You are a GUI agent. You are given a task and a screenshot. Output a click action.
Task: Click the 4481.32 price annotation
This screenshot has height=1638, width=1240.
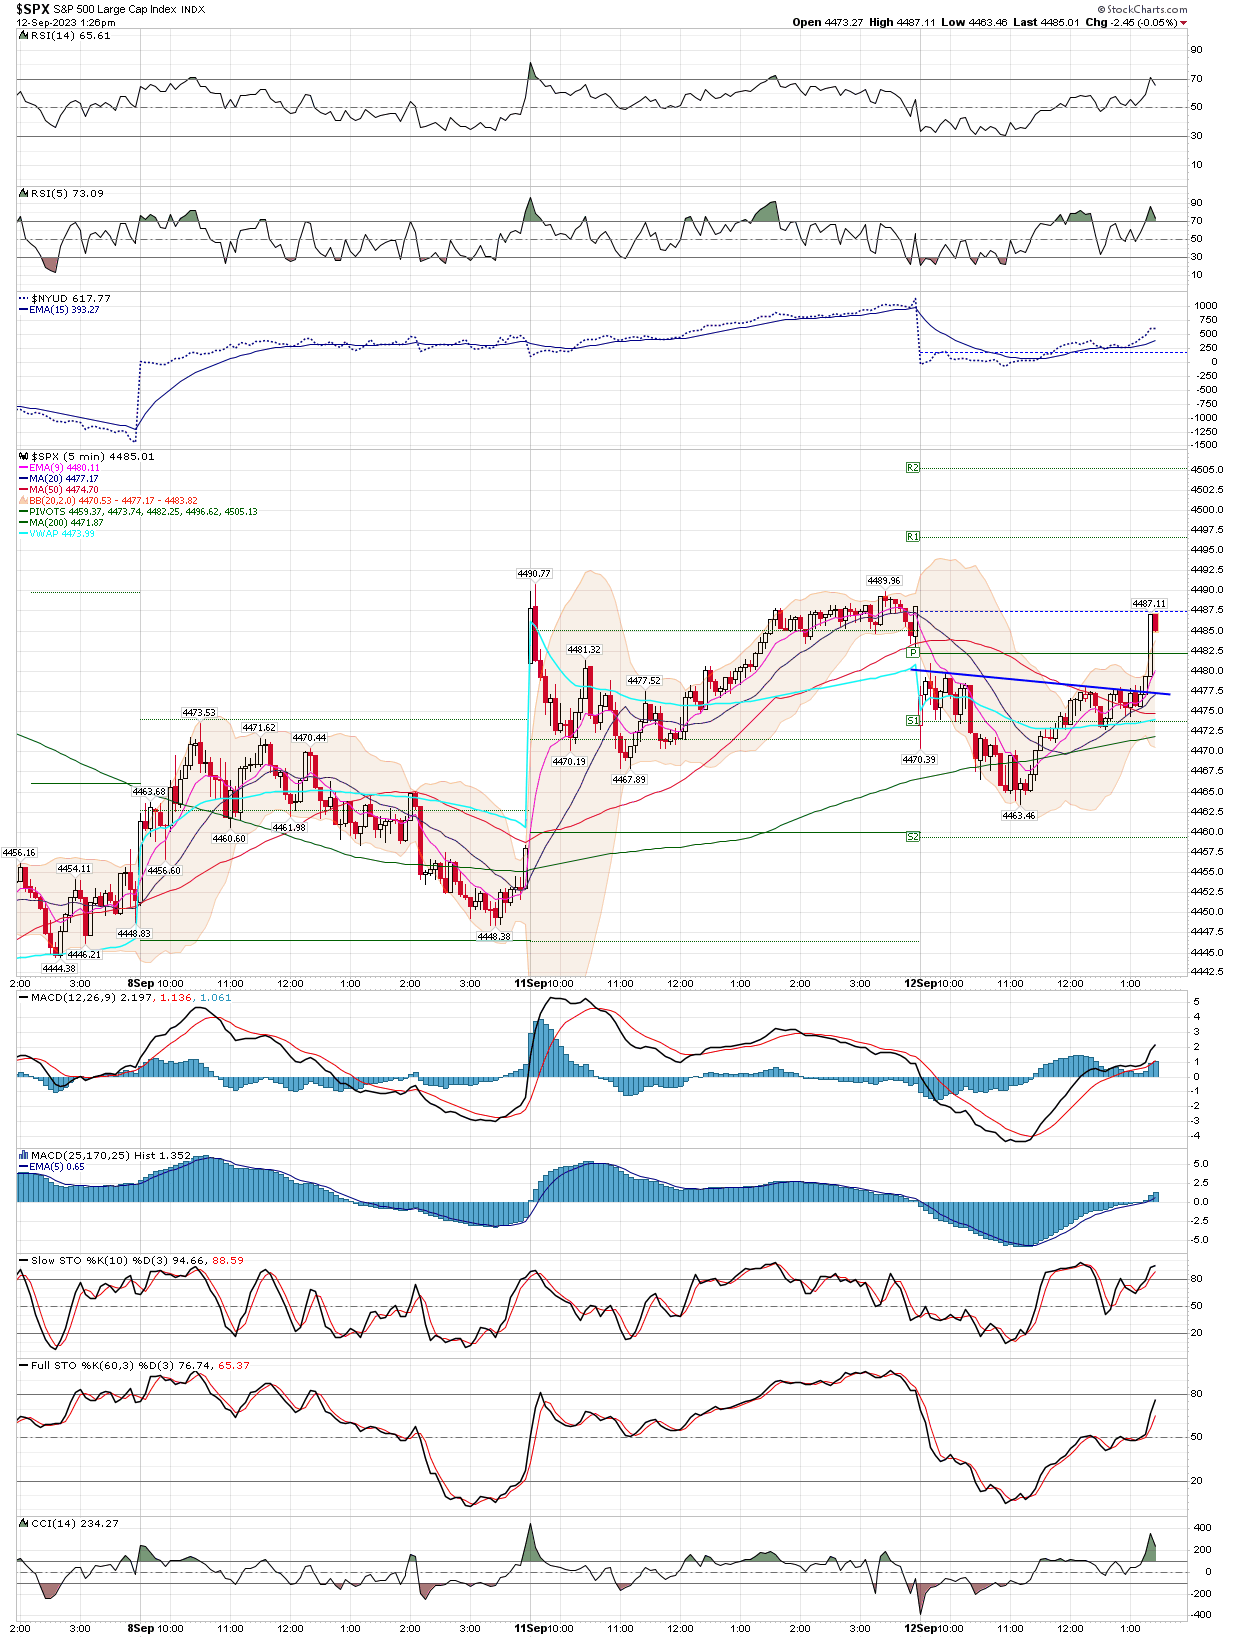[x=584, y=650]
